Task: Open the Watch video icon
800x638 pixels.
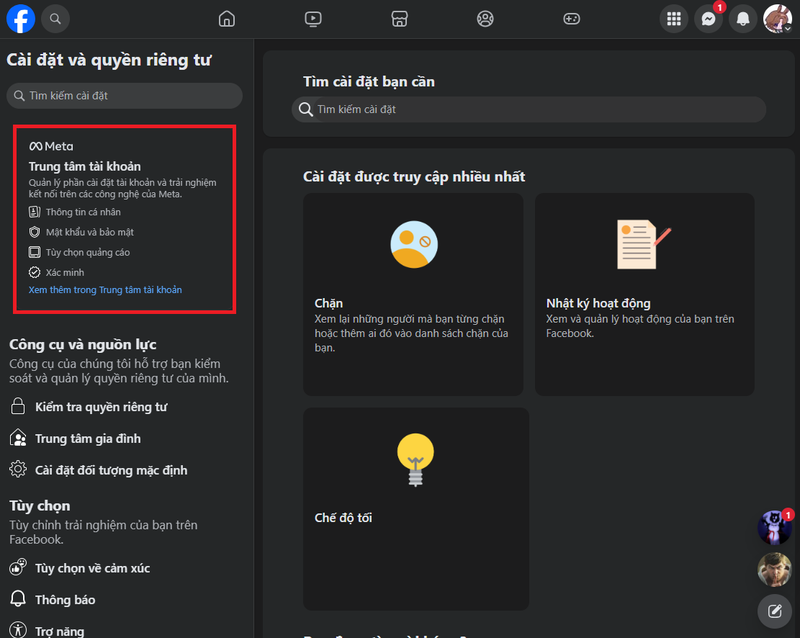Action: click(x=313, y=19)
